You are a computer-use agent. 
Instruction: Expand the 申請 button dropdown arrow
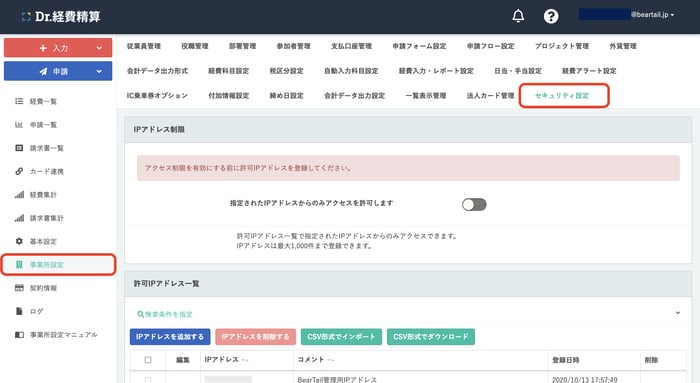[x=99, y=71]
